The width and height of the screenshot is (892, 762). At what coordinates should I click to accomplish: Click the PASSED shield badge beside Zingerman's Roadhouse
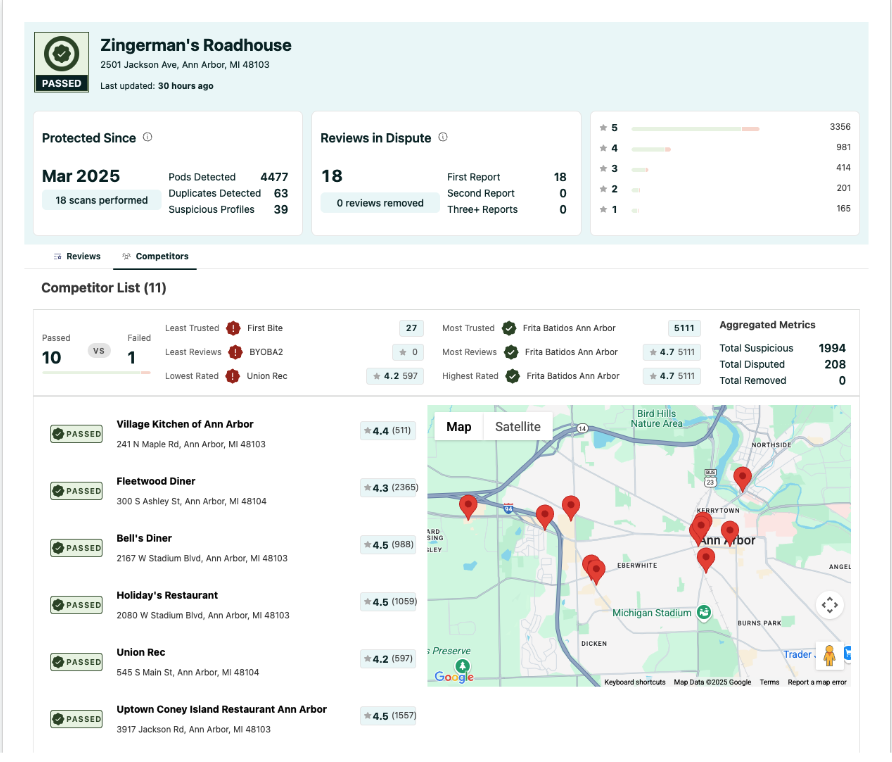pos(61,62)
